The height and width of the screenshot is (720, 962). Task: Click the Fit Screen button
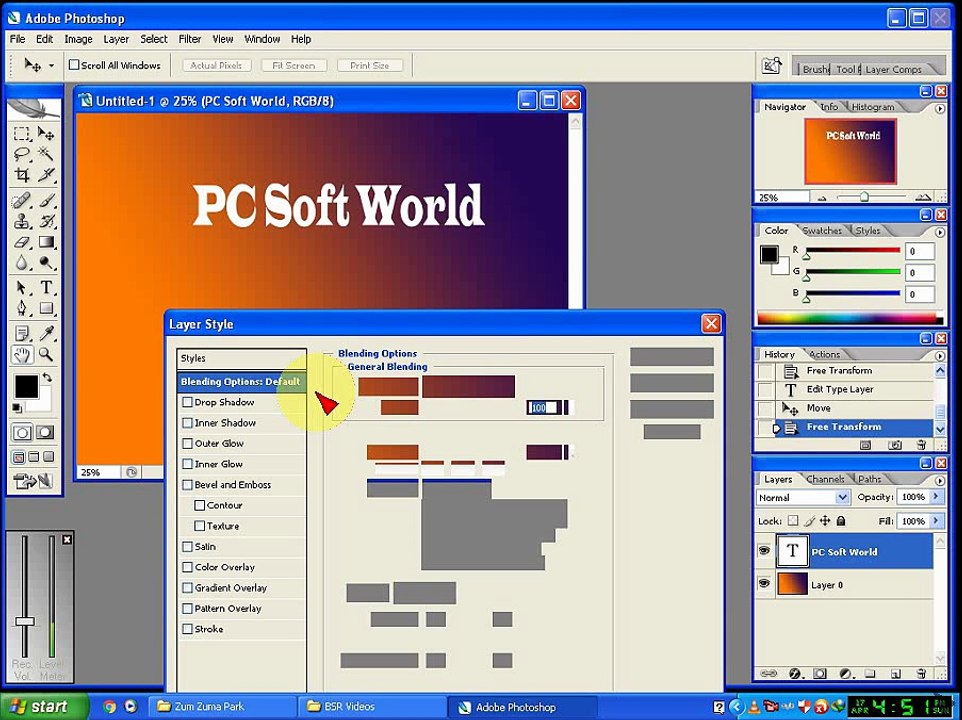294,66
